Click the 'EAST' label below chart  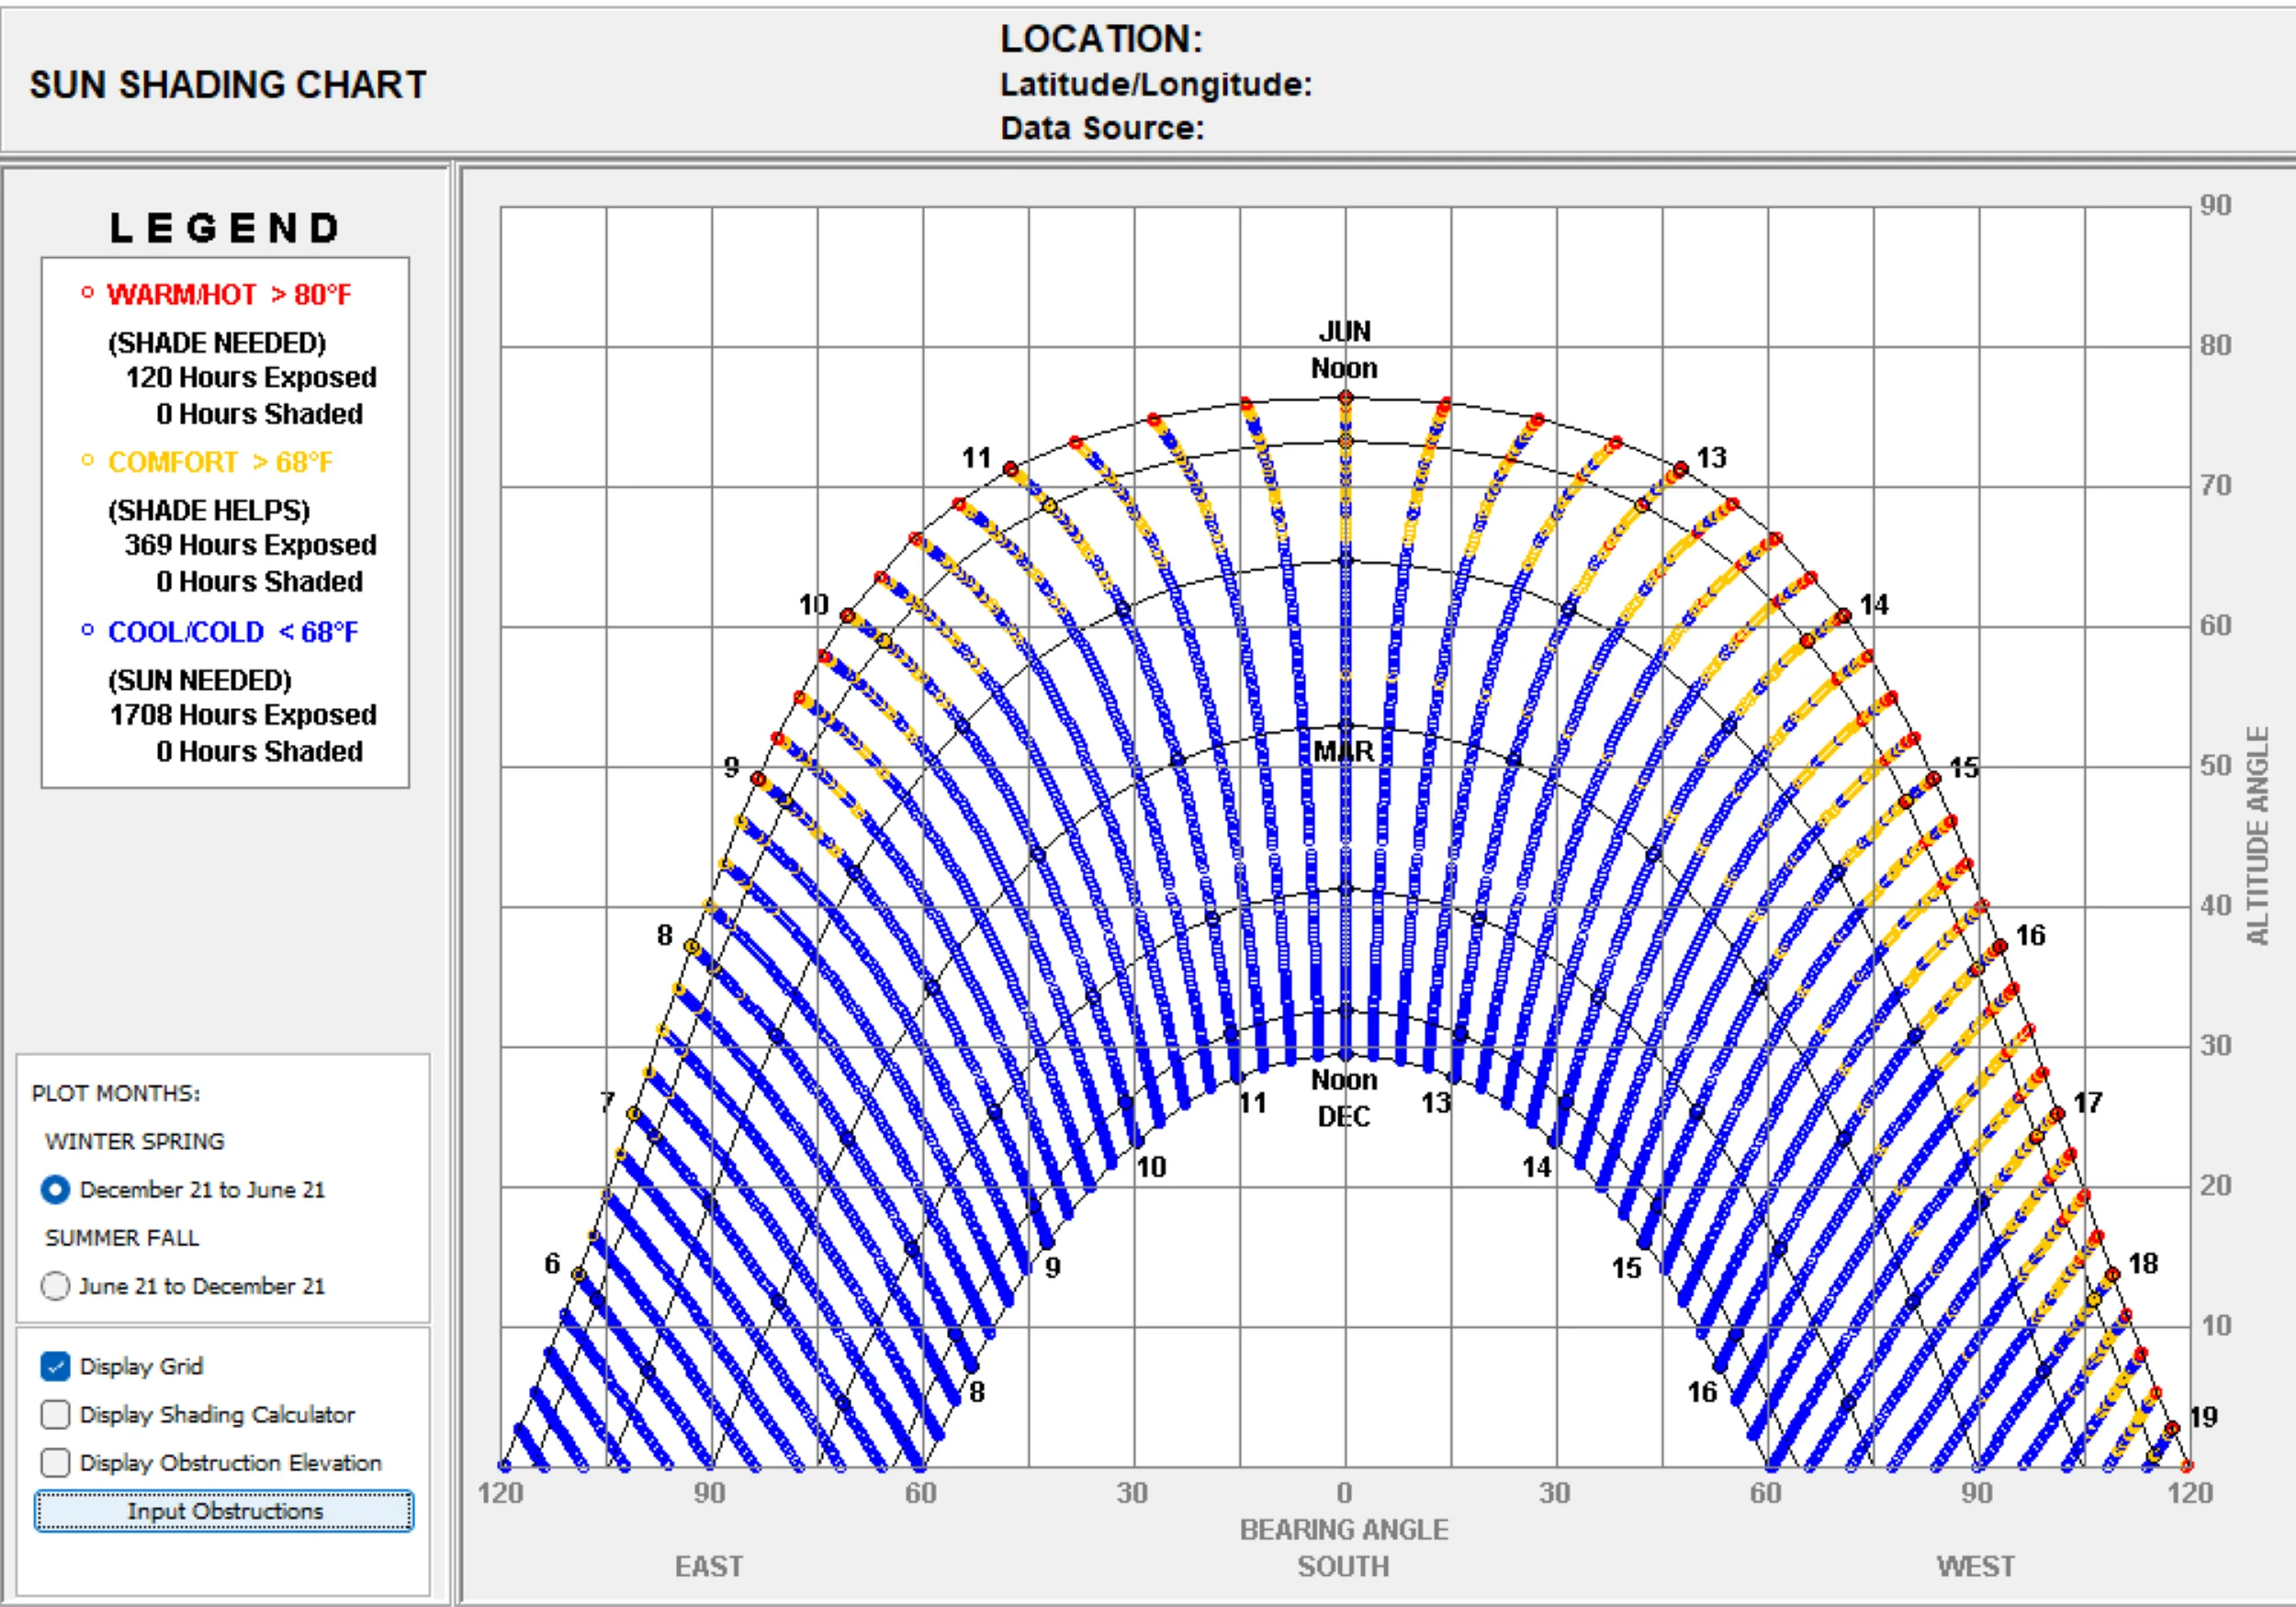pos(709,1566)
